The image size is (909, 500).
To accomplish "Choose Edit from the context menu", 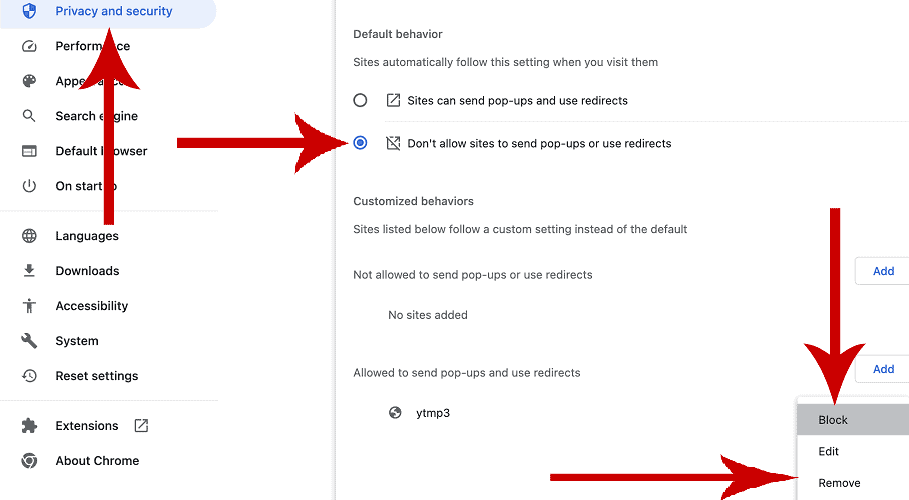I will [829, 452].
